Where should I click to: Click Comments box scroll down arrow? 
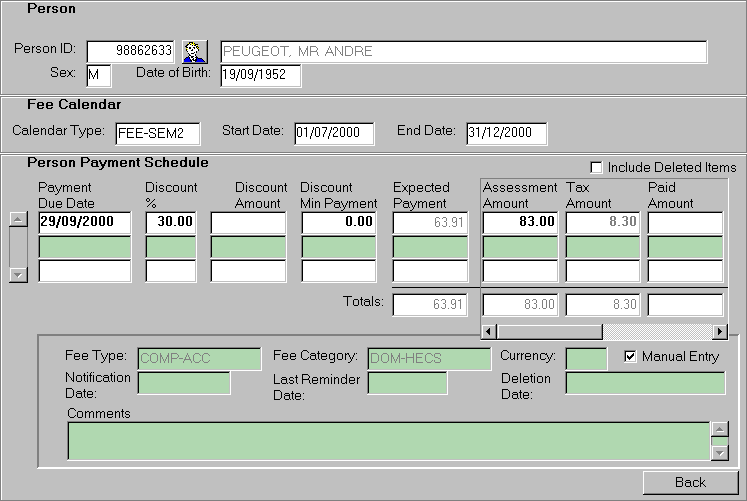click(x=718, y=453)
